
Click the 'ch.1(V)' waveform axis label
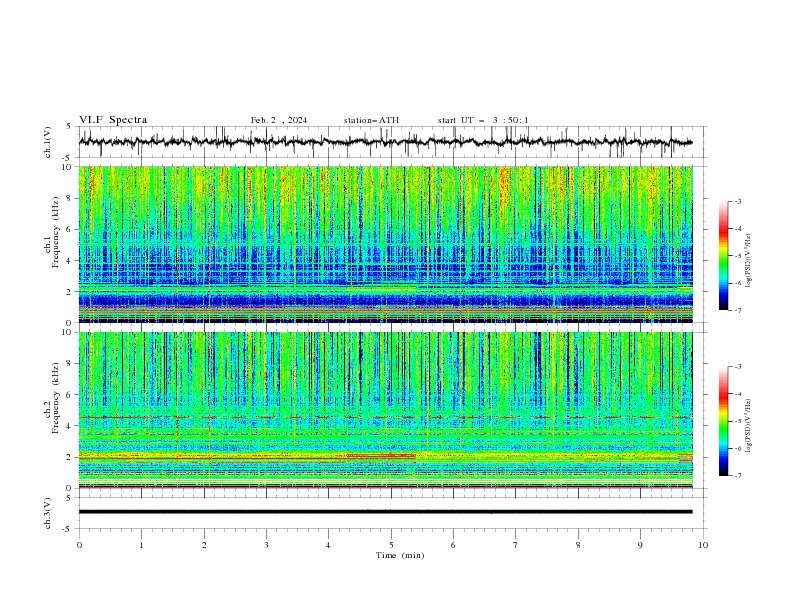(48, 142)
